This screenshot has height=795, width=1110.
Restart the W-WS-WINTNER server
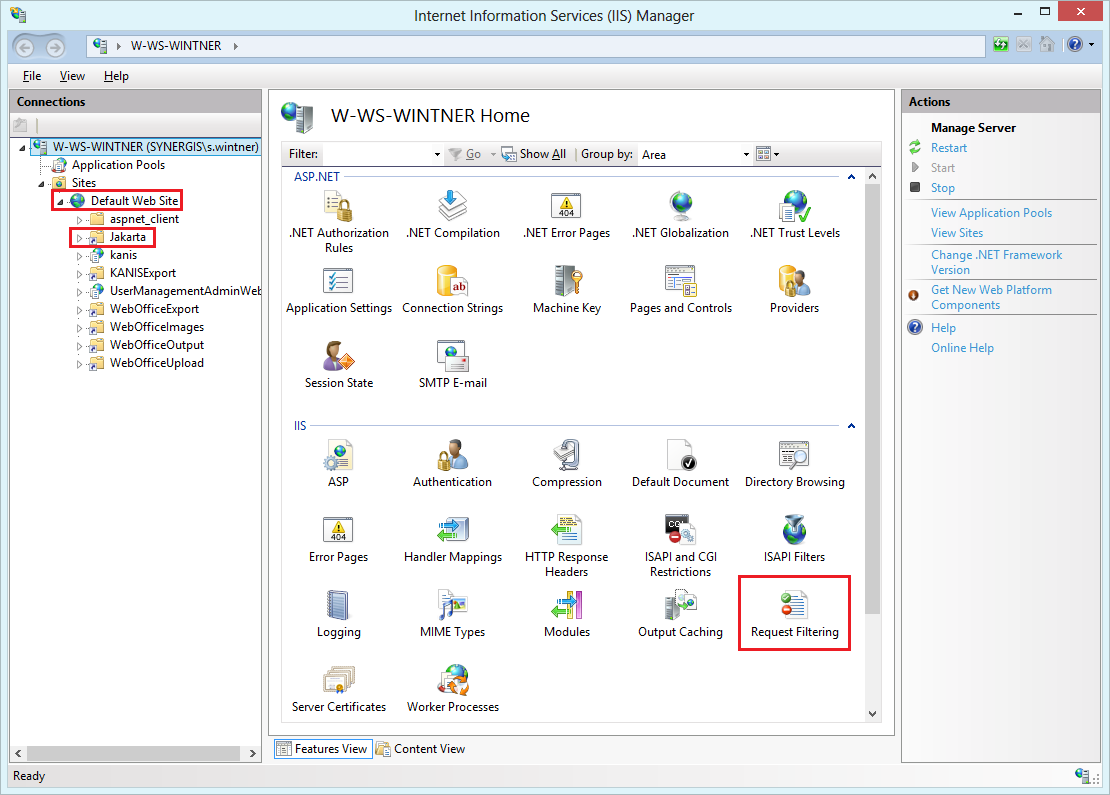tap(947, 147)
